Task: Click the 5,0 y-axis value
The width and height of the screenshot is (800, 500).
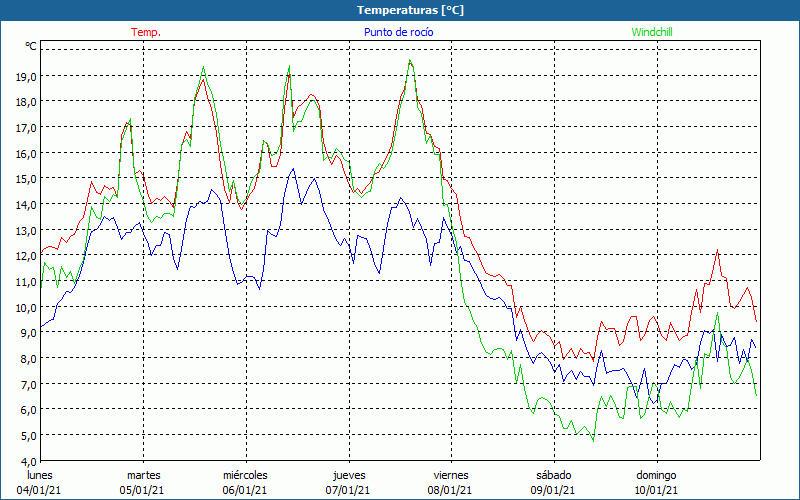Action: pyautogui.click(x=29, y=435)
